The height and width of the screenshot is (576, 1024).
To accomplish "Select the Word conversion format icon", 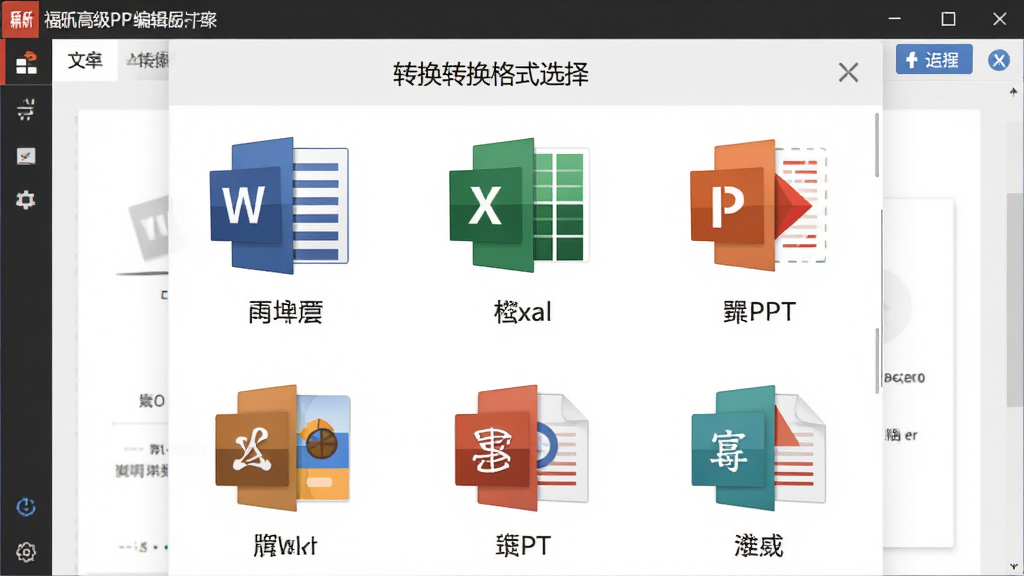I will 279,205.
